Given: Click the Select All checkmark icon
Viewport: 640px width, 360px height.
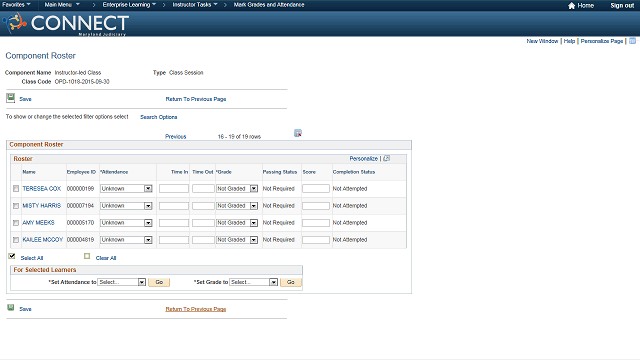Looking at the screenshot, I should click(12, 256).
